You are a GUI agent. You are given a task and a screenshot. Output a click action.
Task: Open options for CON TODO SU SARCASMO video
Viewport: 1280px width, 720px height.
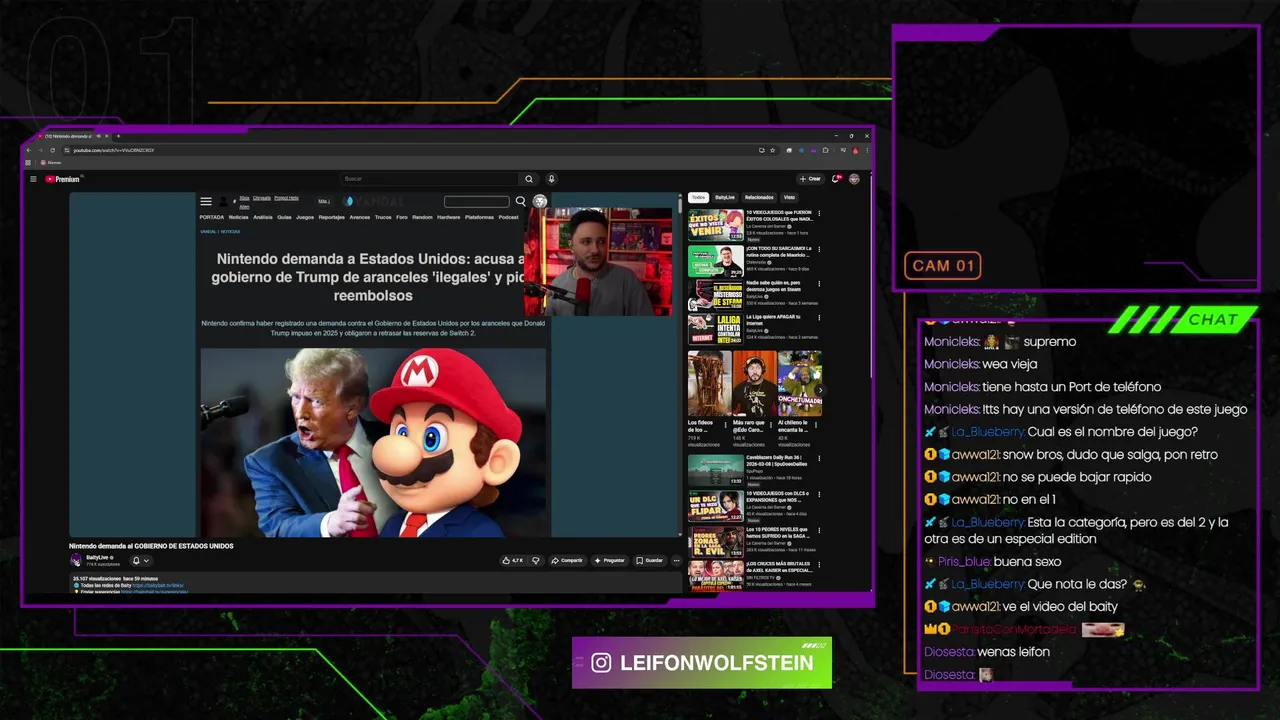click(819, 249)
